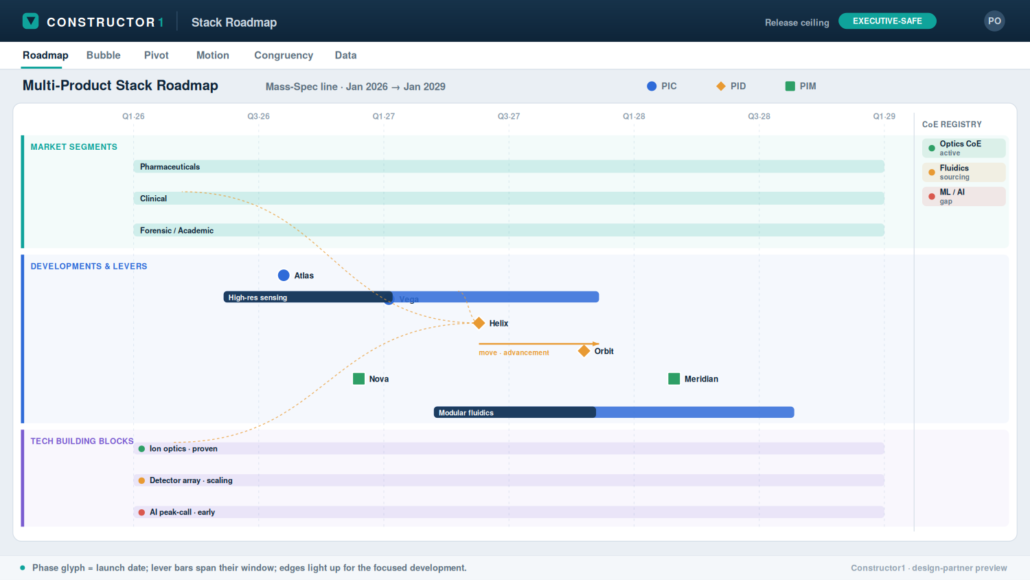Open the ML / AI gap registry card
Viewport: 1030px width, 580px height.
[x=964, y=196]
